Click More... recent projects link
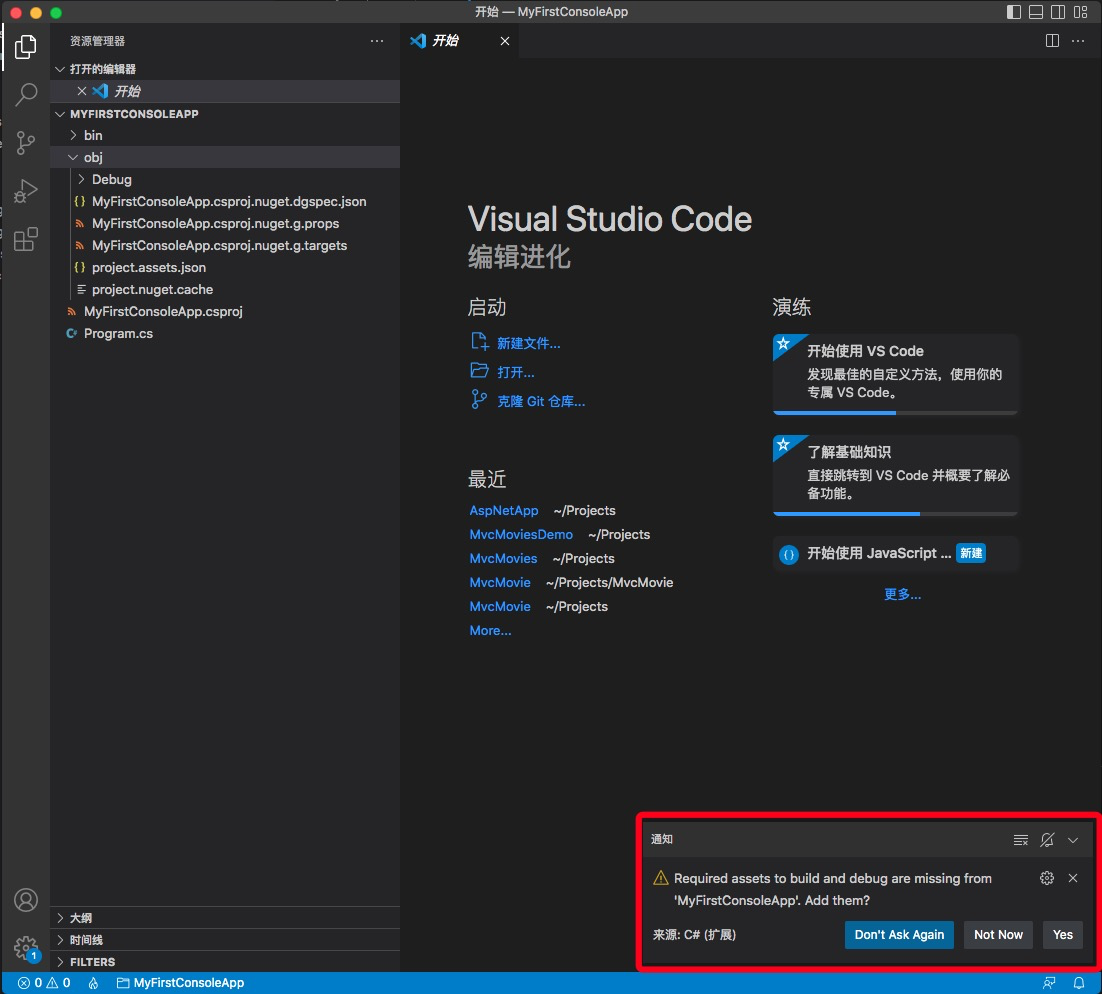The width and height of the screenshot is (1102, 994). [x=490, y=631]
